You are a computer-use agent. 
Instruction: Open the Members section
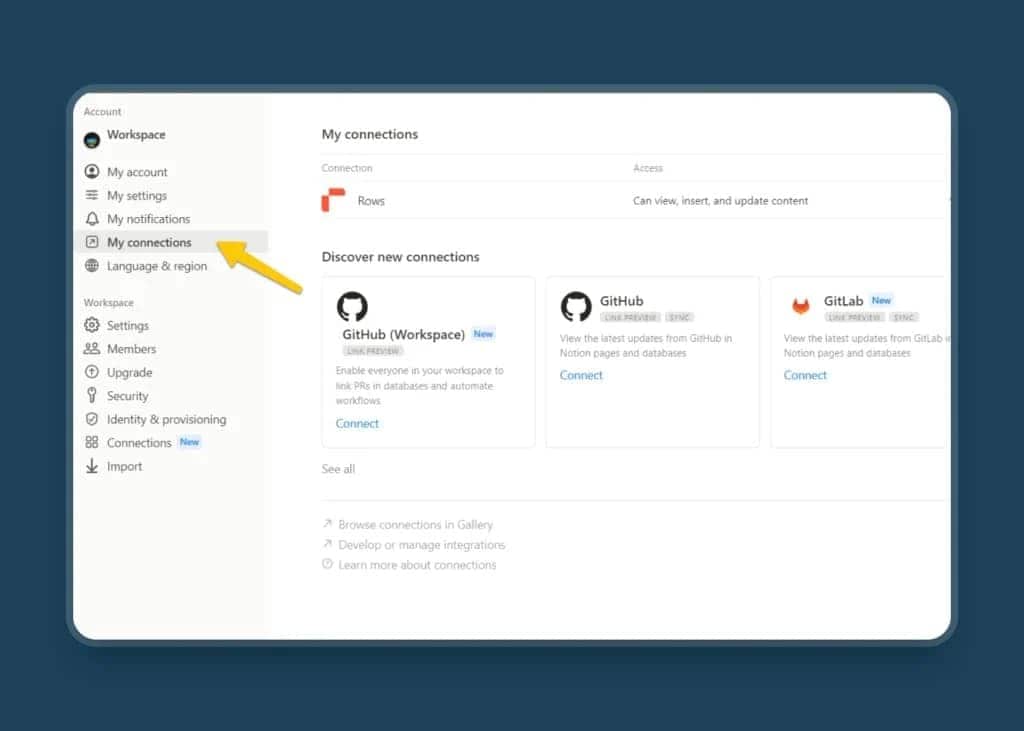tap(131, 349)
